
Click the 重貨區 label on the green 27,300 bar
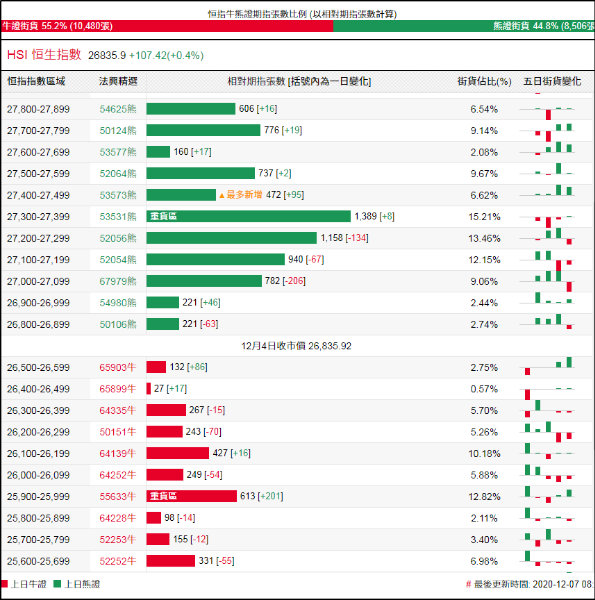163,216
